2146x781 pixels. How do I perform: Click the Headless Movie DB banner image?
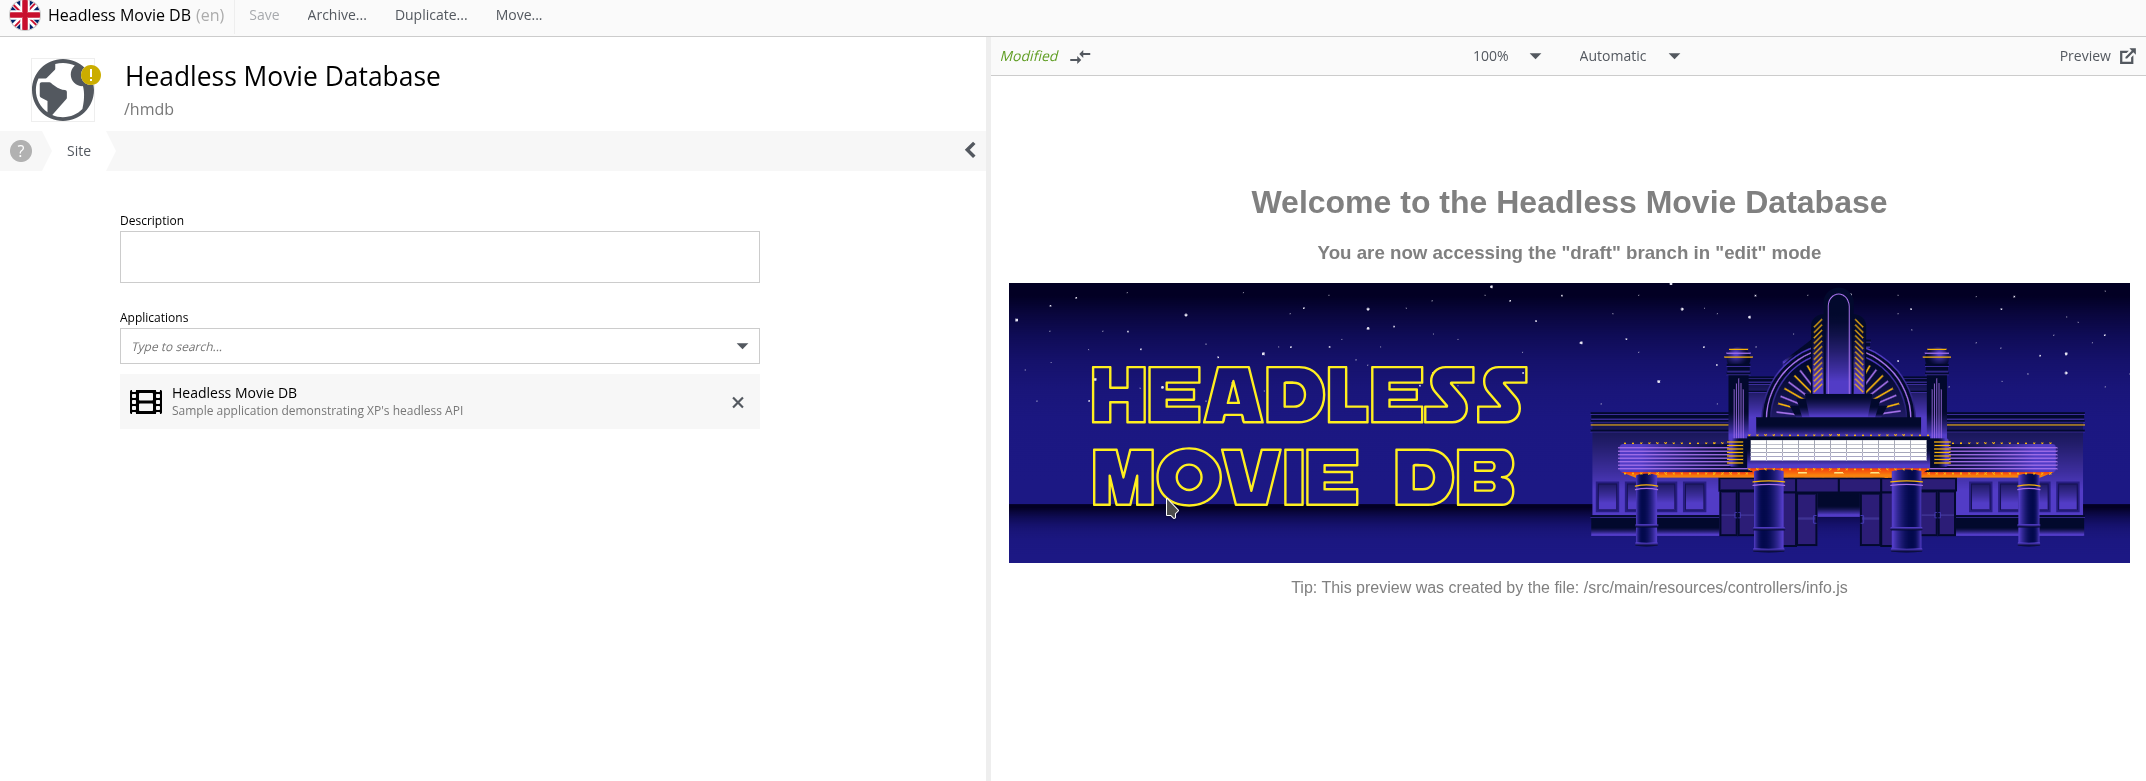[x=1568, y=422]
